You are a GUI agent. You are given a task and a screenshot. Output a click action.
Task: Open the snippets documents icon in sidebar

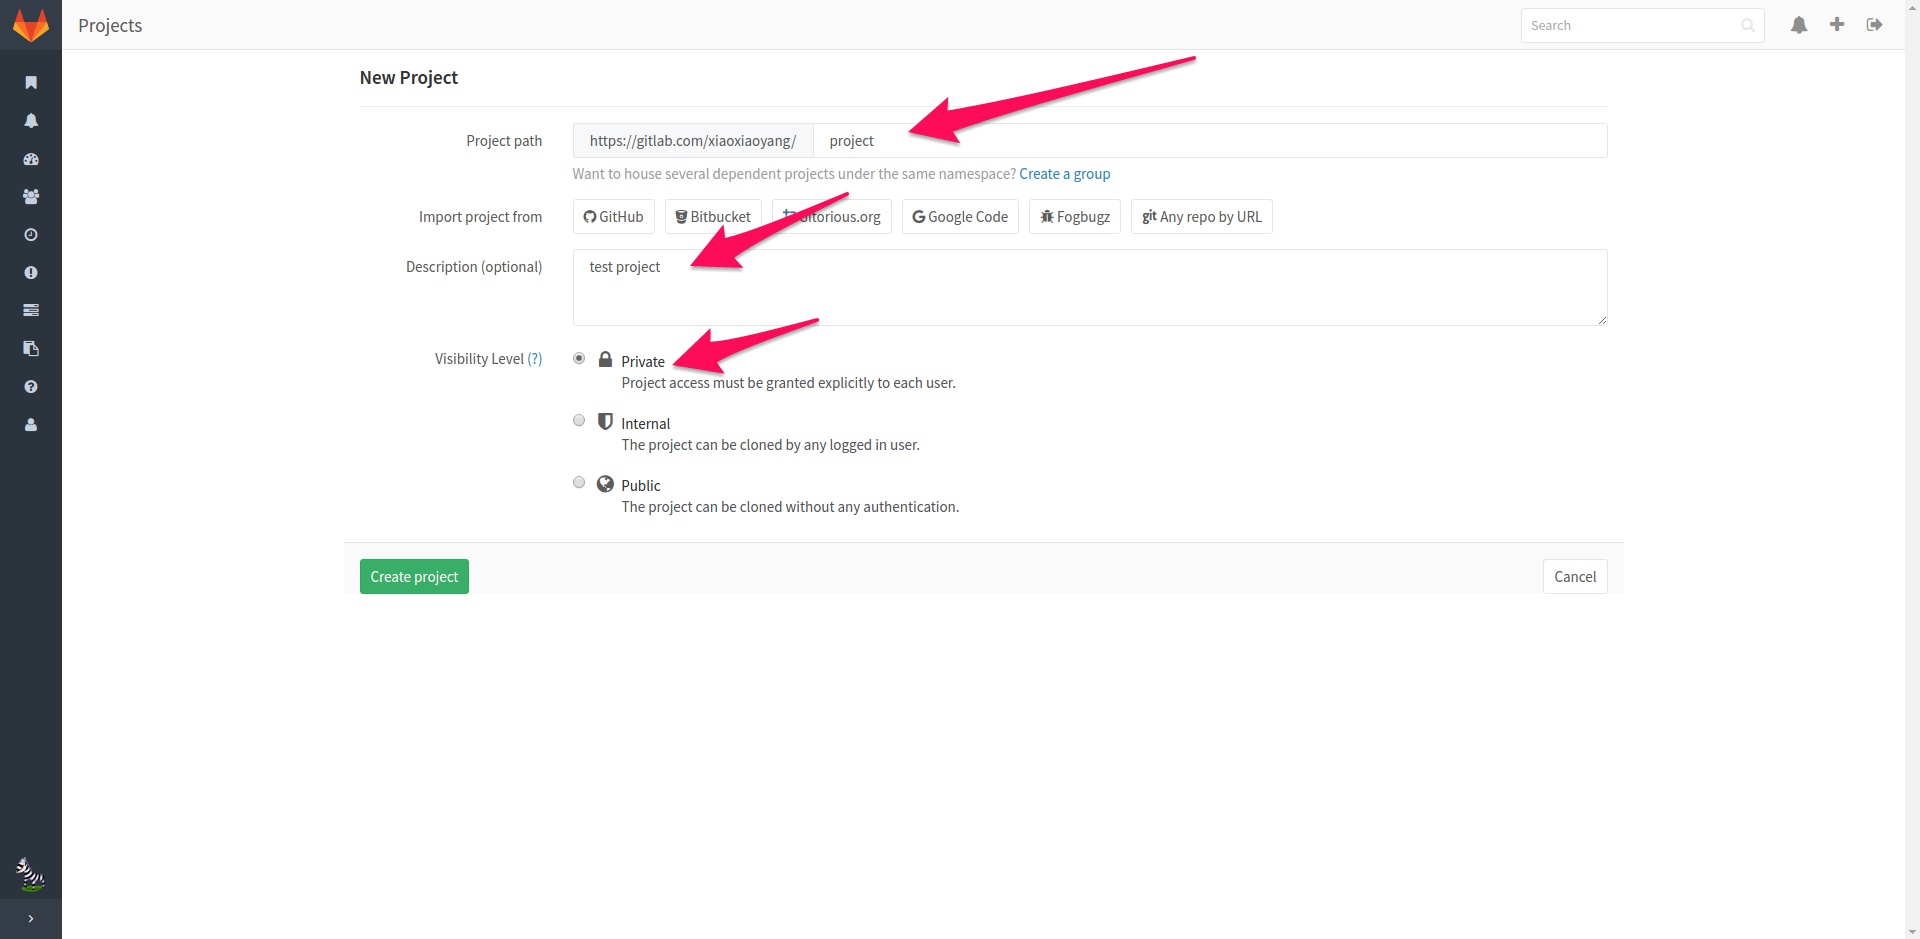pyautogui.click(x=31, y=349)
